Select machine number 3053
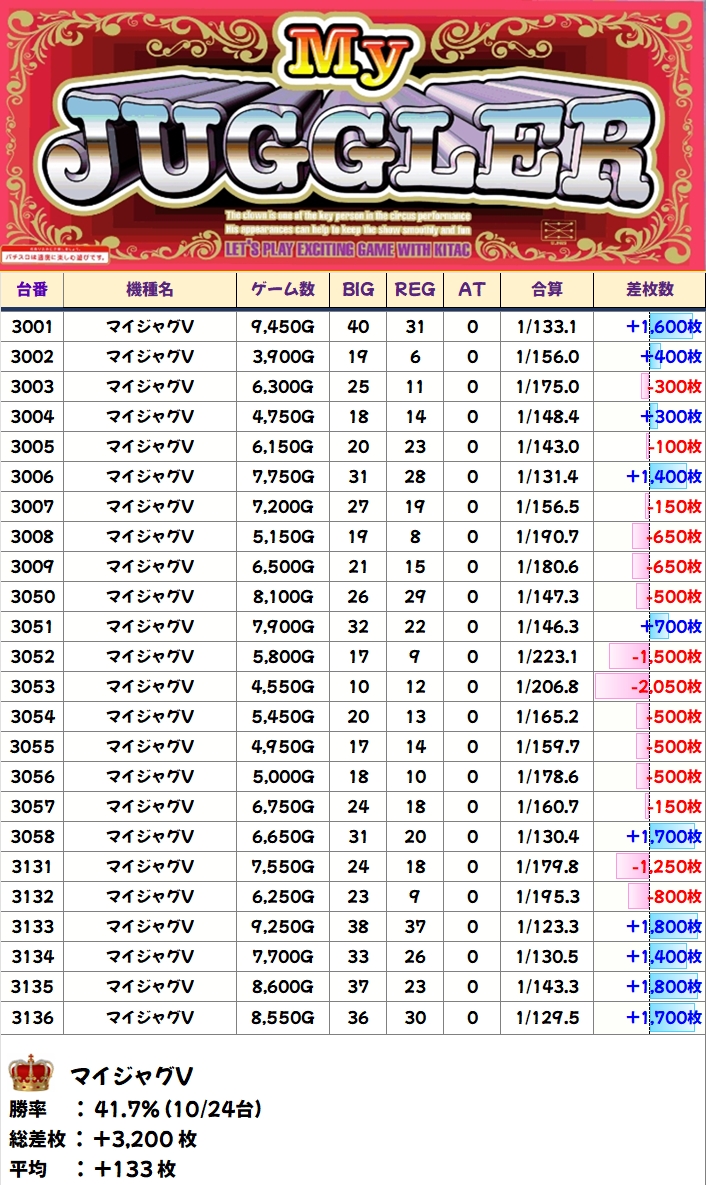Screen dimensions: 706x1185 click(x=32, y=687)
